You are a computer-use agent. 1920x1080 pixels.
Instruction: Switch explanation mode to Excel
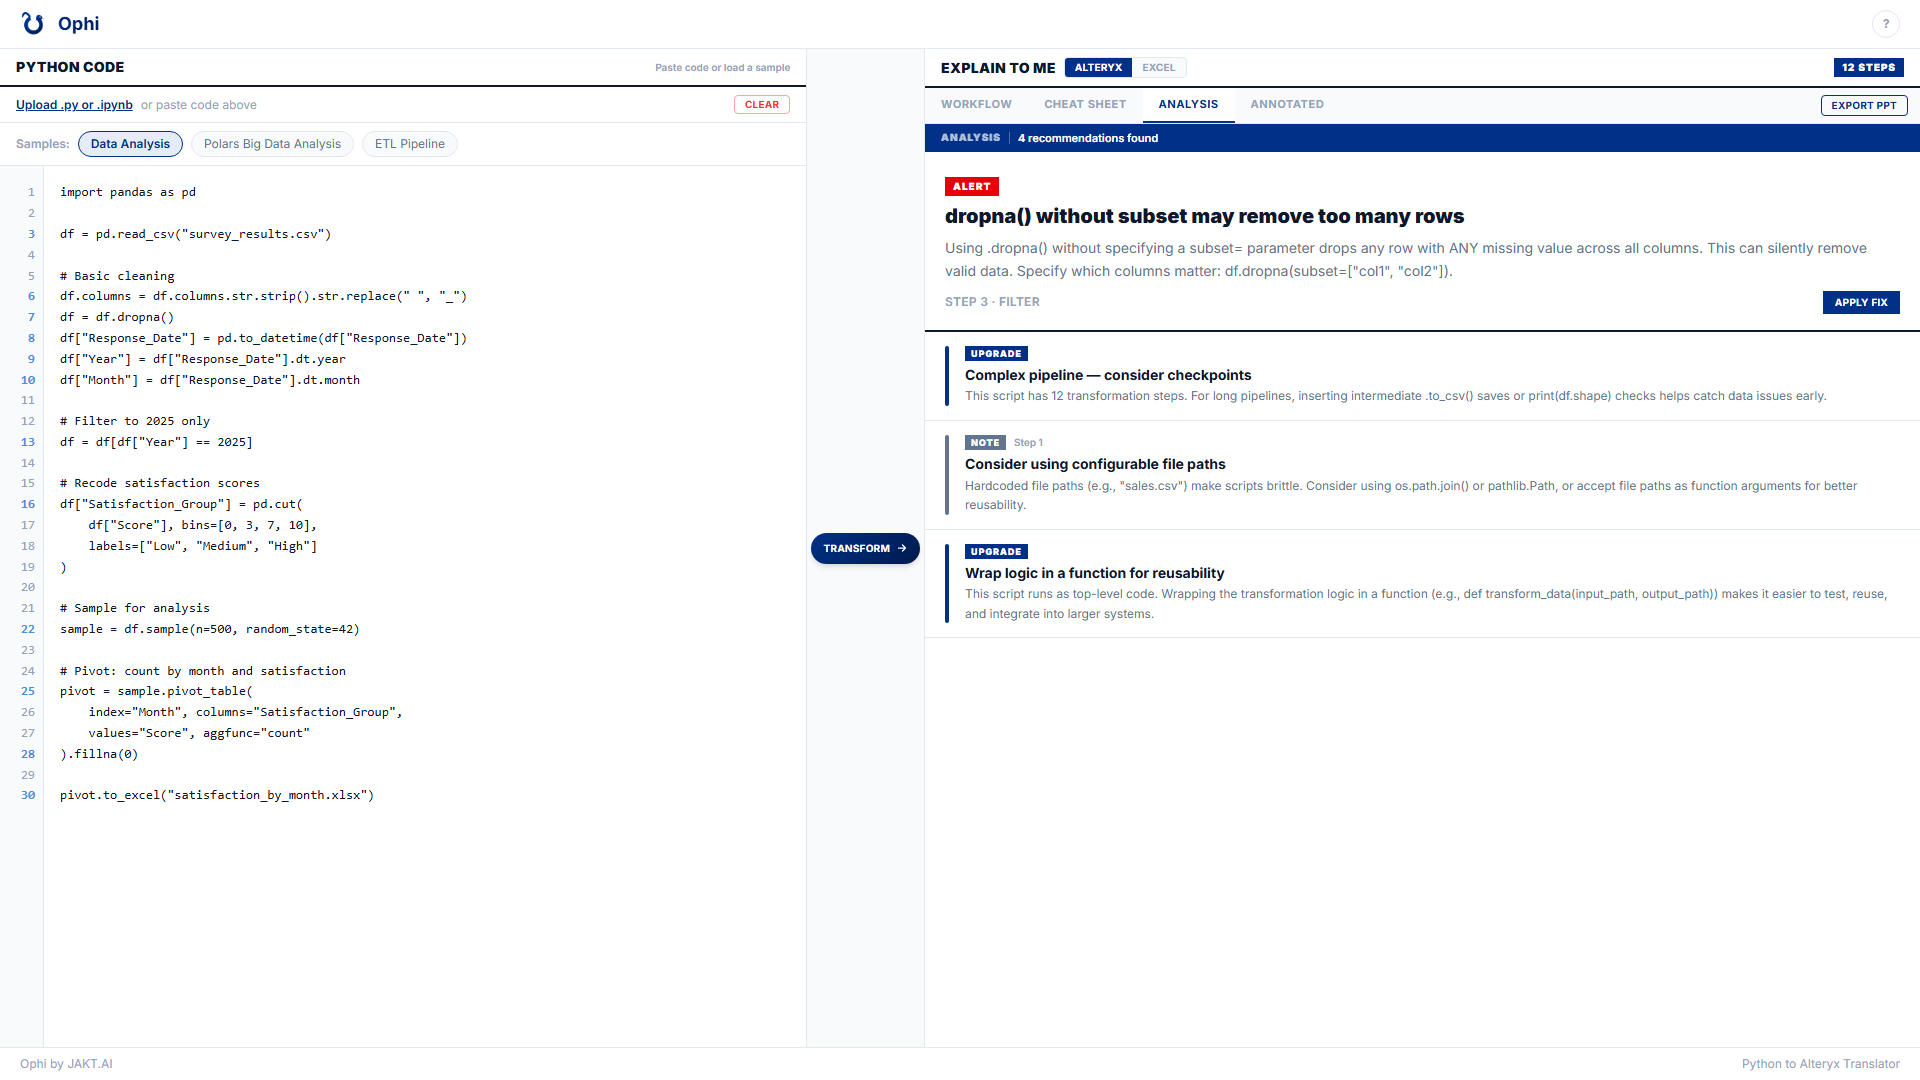[1158, 68]
